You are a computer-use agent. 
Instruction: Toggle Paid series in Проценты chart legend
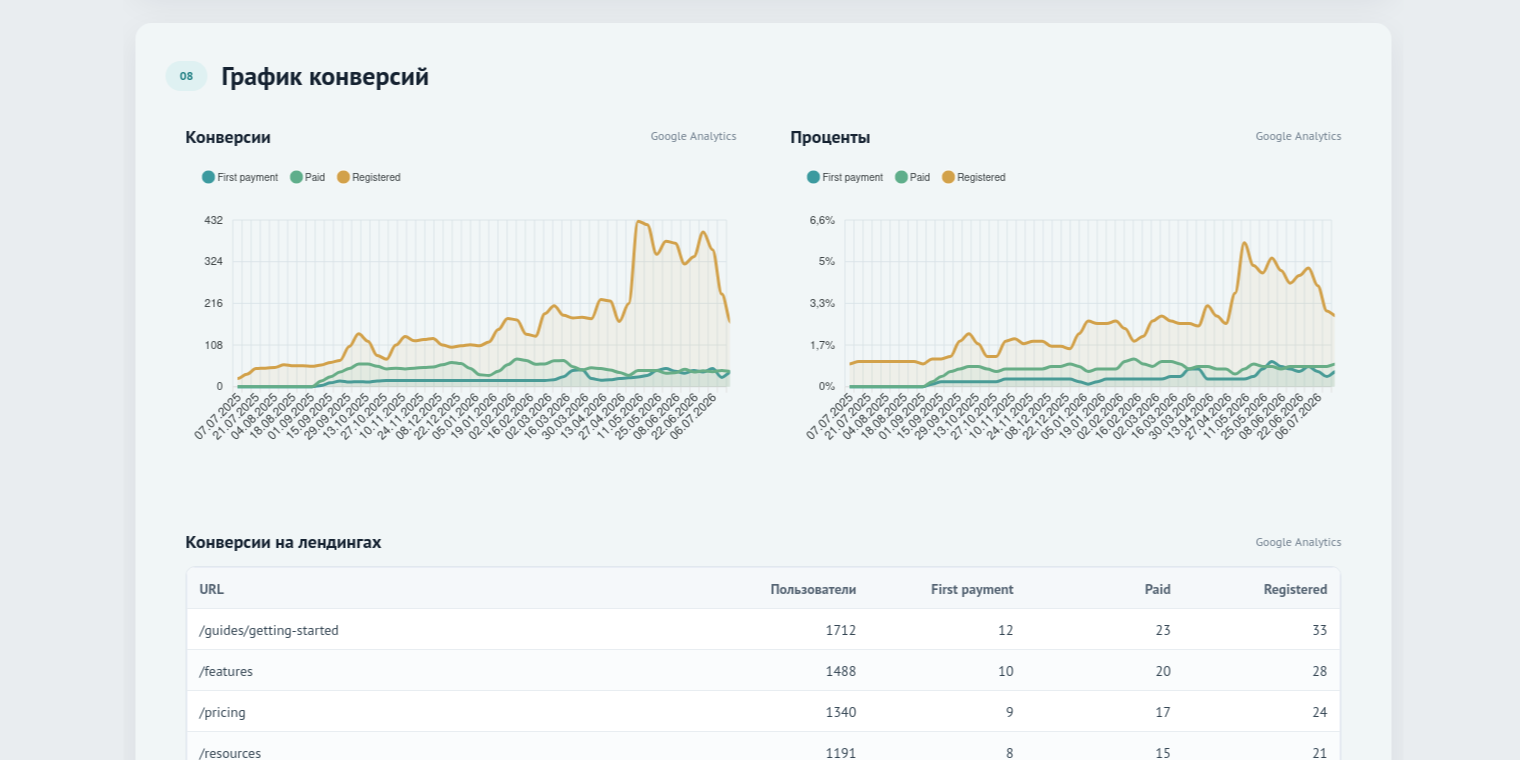913,177
